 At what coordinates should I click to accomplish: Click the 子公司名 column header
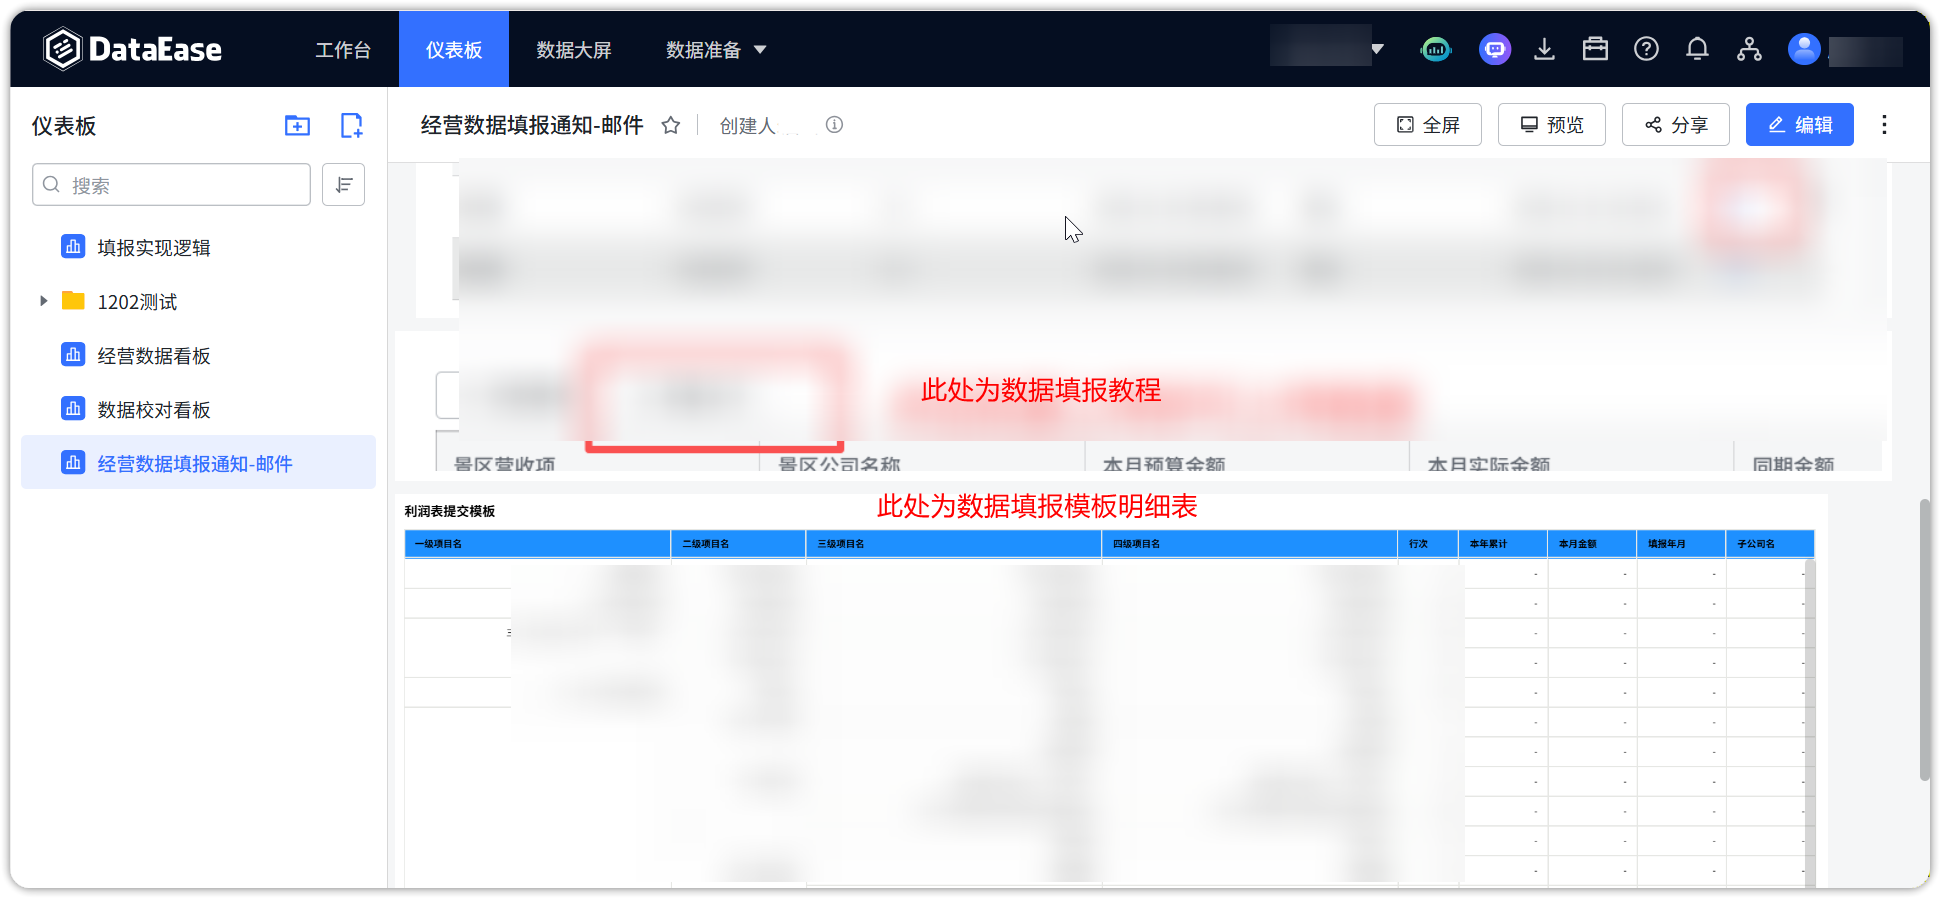[x=1769, y=544]
